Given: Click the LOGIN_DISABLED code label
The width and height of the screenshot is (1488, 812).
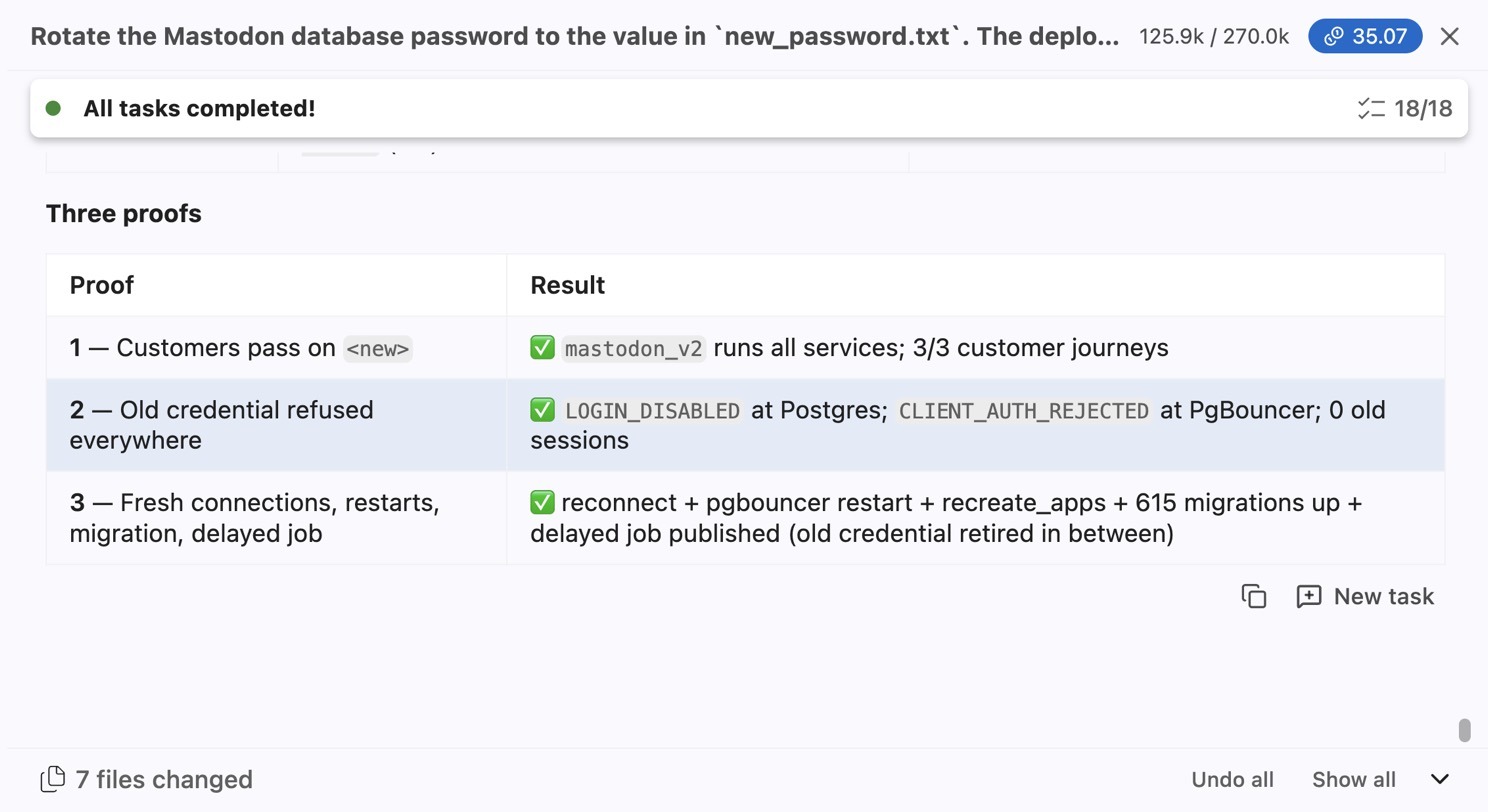Looking at the screenshot, I should click(652, 411).
